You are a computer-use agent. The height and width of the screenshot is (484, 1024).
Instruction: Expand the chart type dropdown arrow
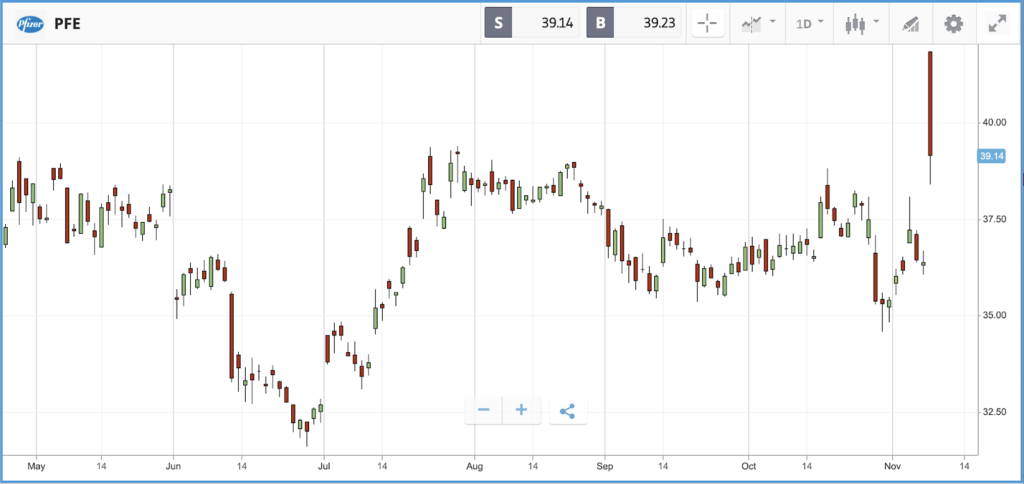(876, 22)
